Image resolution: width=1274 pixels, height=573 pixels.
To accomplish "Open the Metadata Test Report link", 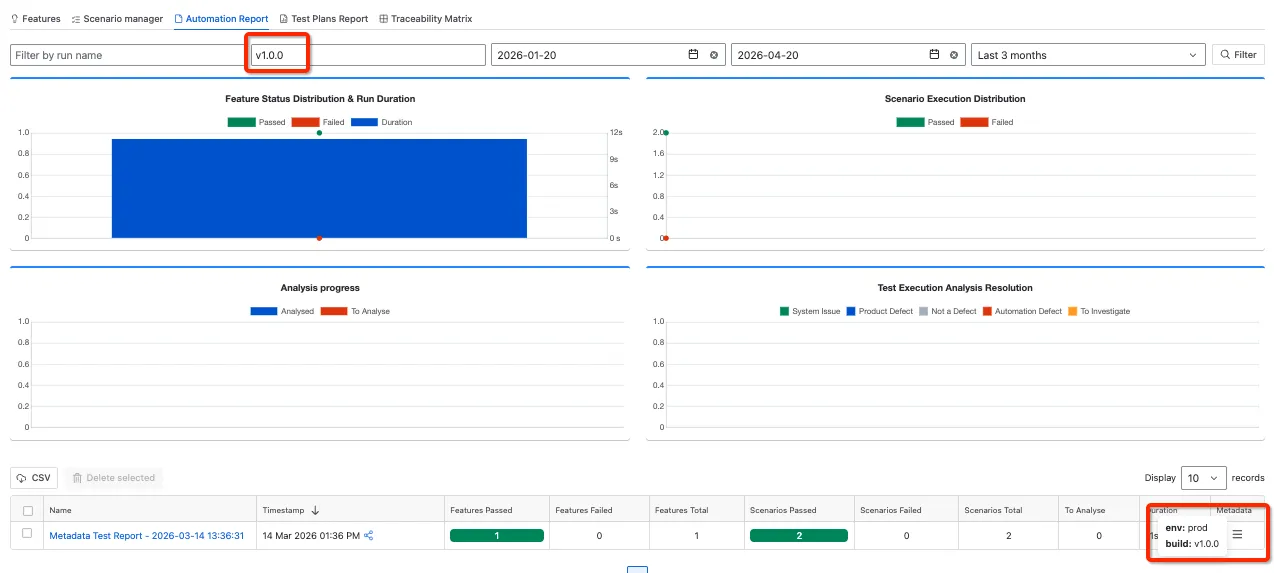I will tap(147, 535).
